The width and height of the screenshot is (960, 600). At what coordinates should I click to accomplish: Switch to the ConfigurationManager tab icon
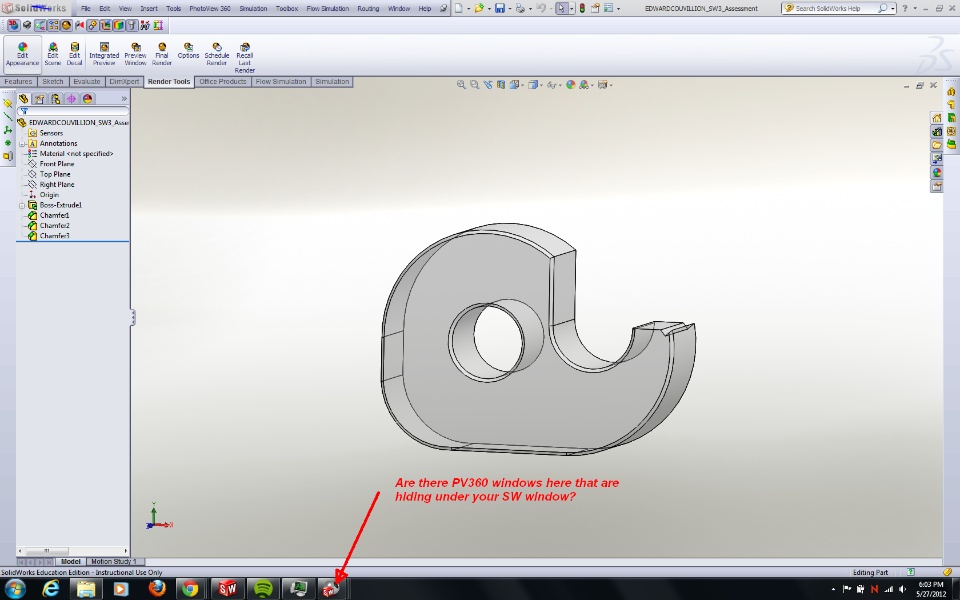click(x=55, y=99)
